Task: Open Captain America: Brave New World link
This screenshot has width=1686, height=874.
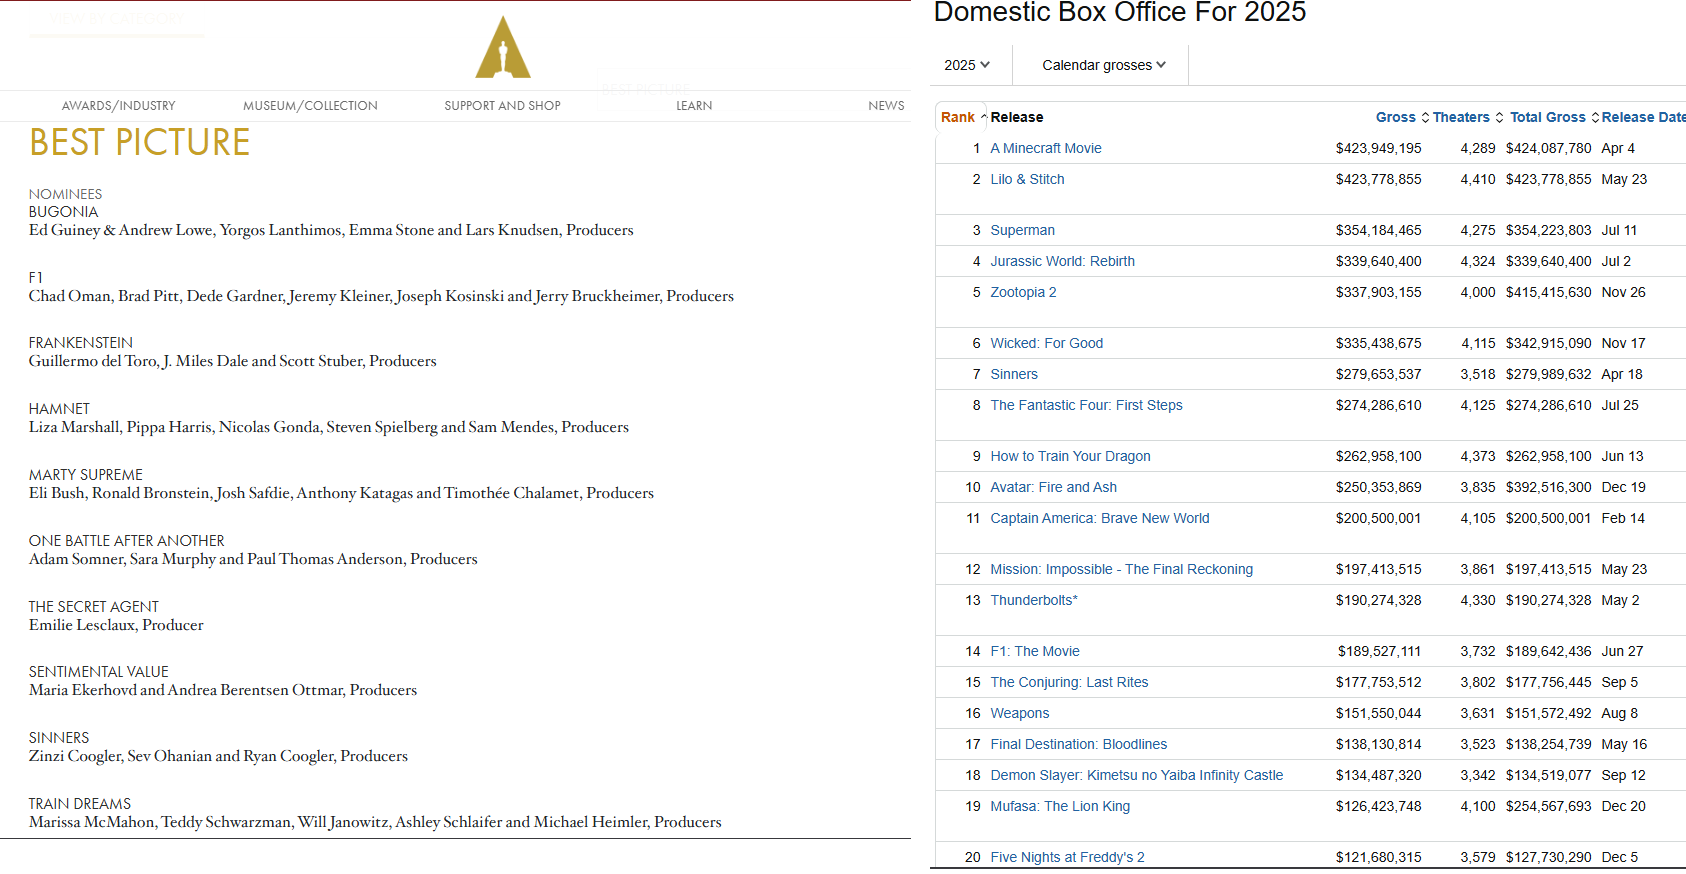Action: coord(1100,518)
